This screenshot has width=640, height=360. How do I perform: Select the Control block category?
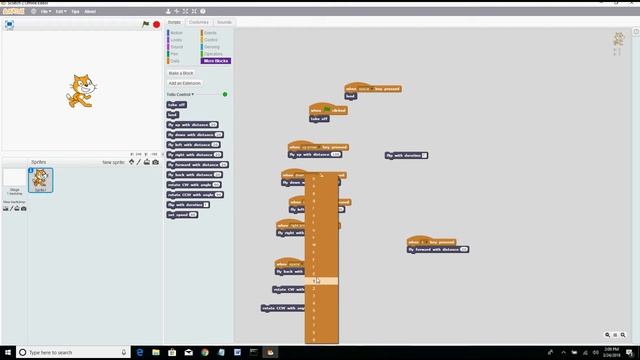point(210,40)
